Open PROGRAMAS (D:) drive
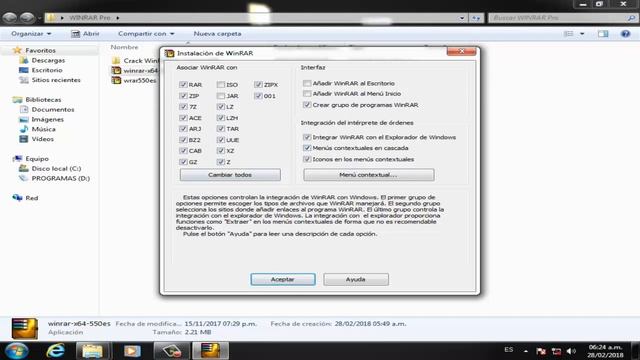This screenshot has height=360, width=640. point(60,178)
